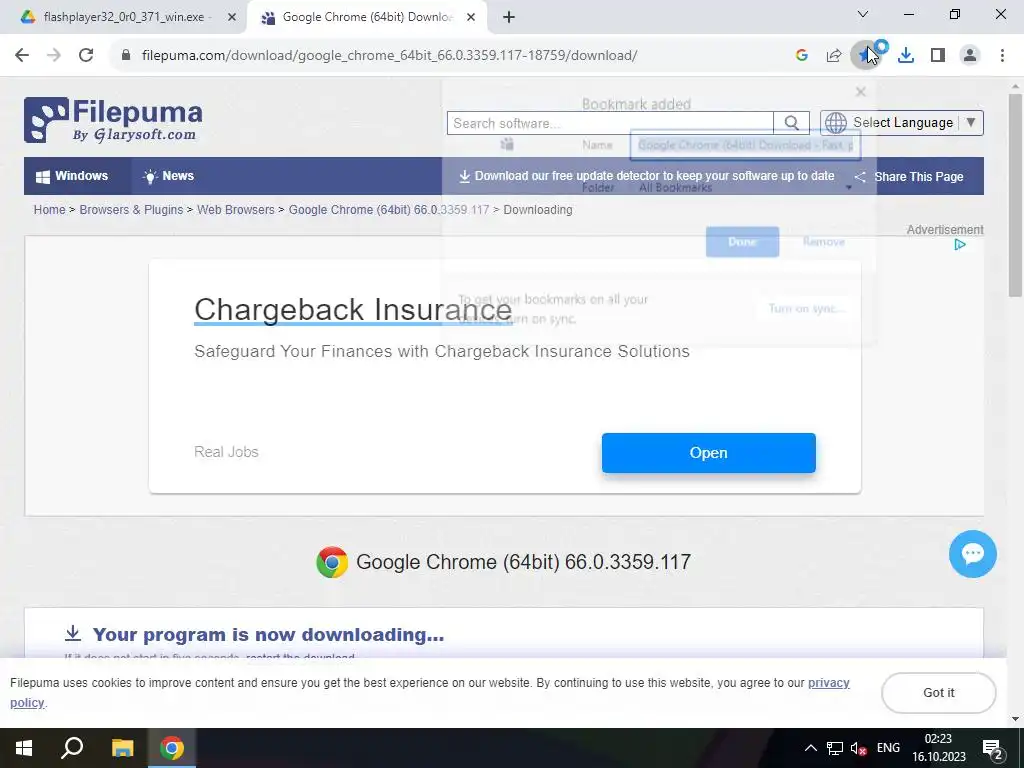Click the blue Open ad button
1024x768 pixels.
[x=709, y=453]
